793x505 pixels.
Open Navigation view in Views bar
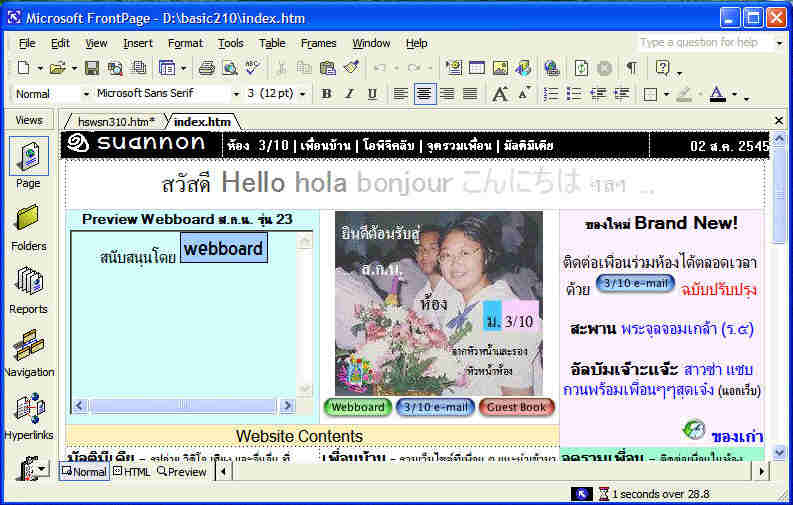(29, 353)
